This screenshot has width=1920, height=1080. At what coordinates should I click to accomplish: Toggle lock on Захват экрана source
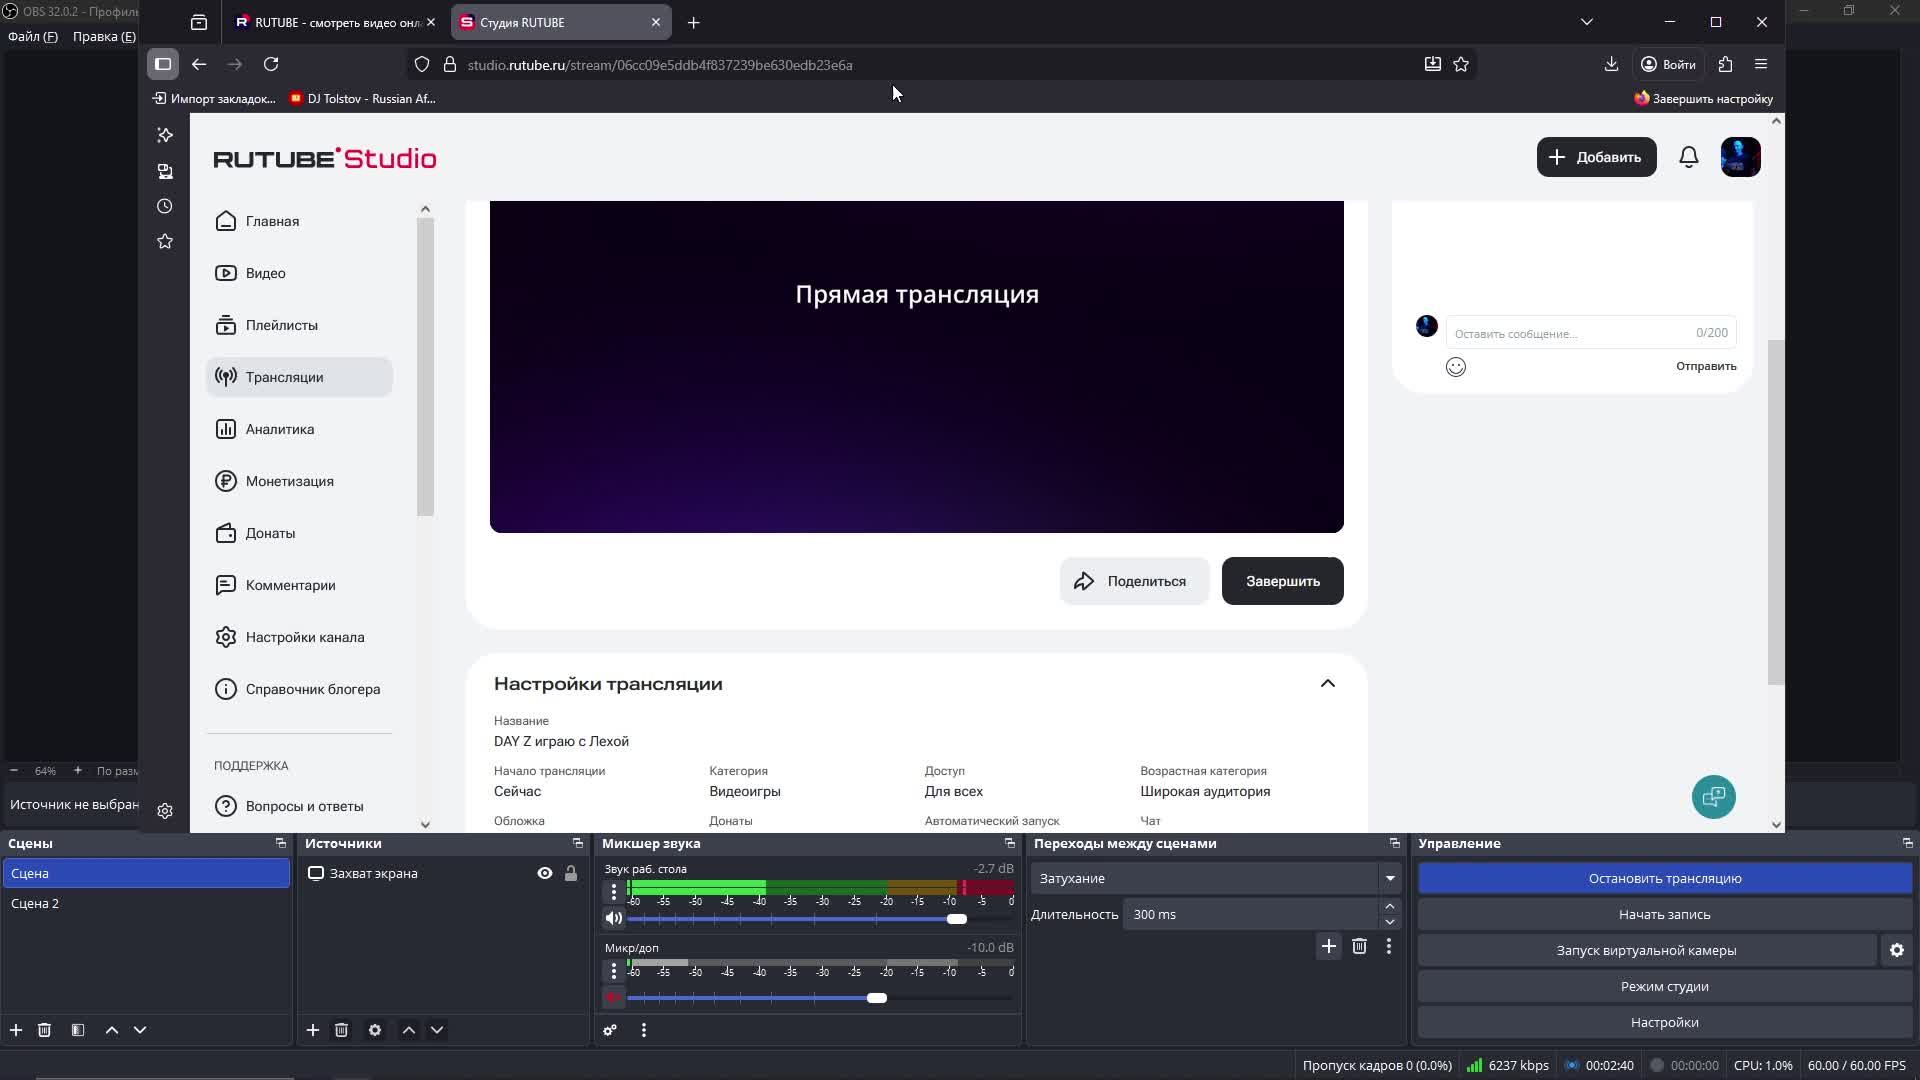(571, 873)
